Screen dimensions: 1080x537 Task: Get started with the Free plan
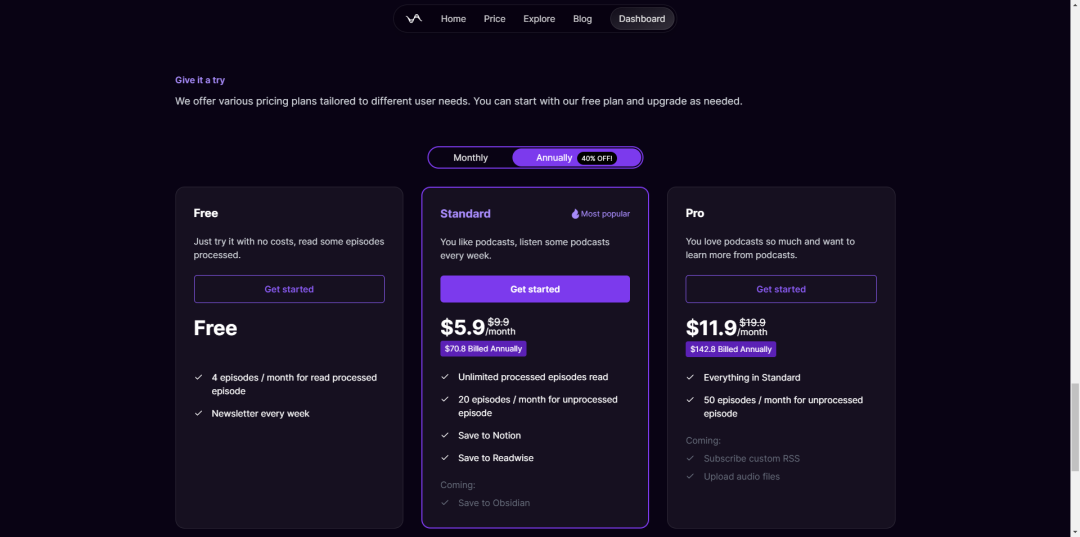tap(289, 289)
